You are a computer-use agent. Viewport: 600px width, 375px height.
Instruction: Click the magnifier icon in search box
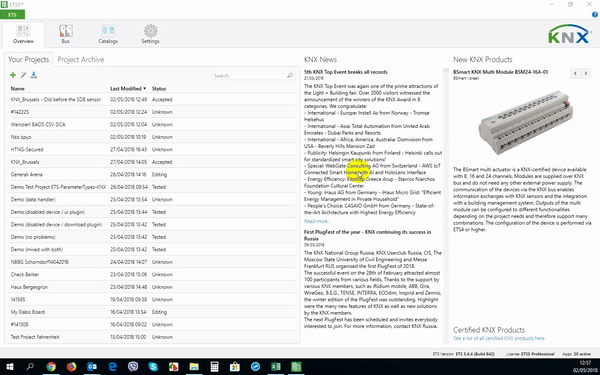pyautogui.click(x=290, y=76)
